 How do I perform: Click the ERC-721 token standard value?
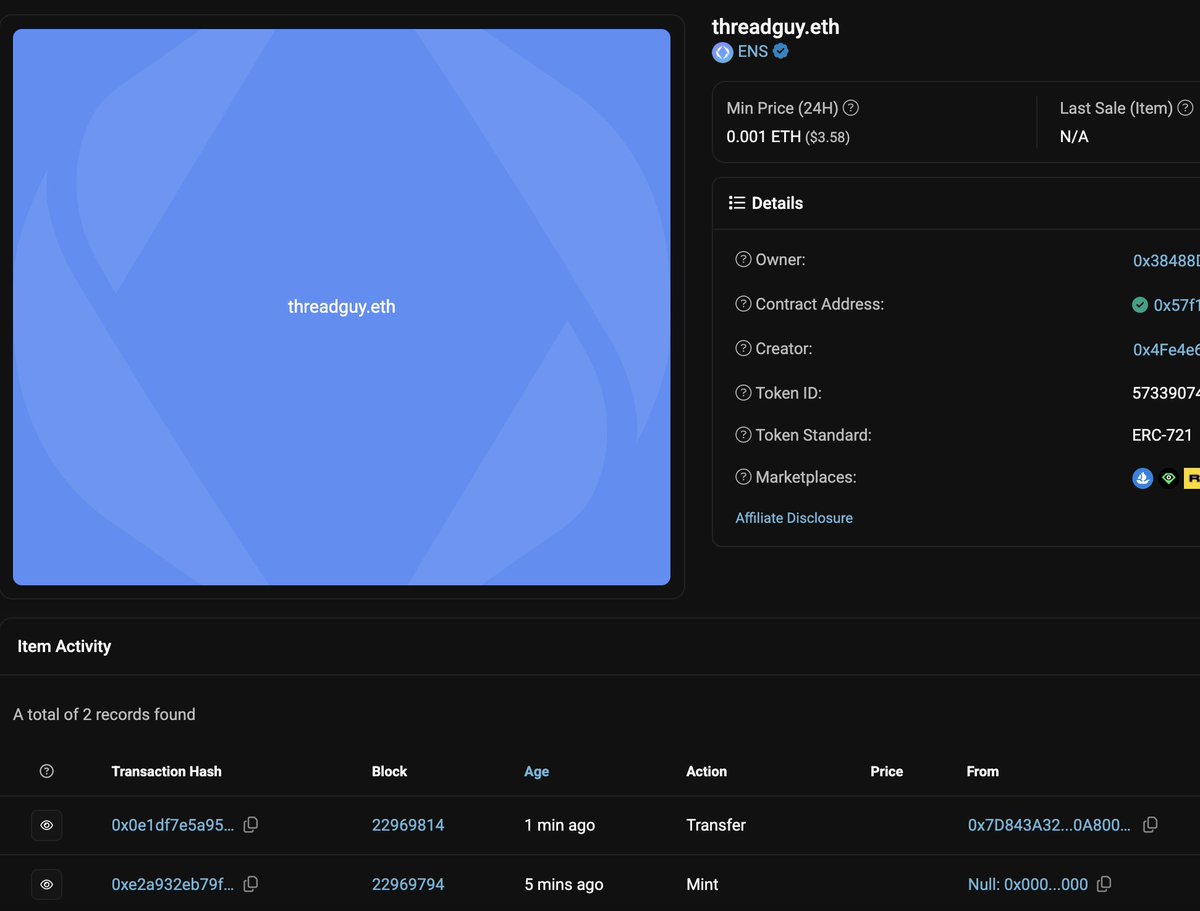point(1162,435)
